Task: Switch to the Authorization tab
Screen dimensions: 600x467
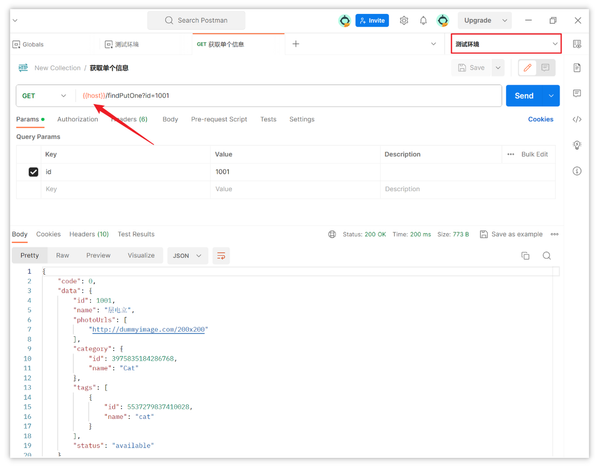Action: pyautogui.click(x=77, y=119)
